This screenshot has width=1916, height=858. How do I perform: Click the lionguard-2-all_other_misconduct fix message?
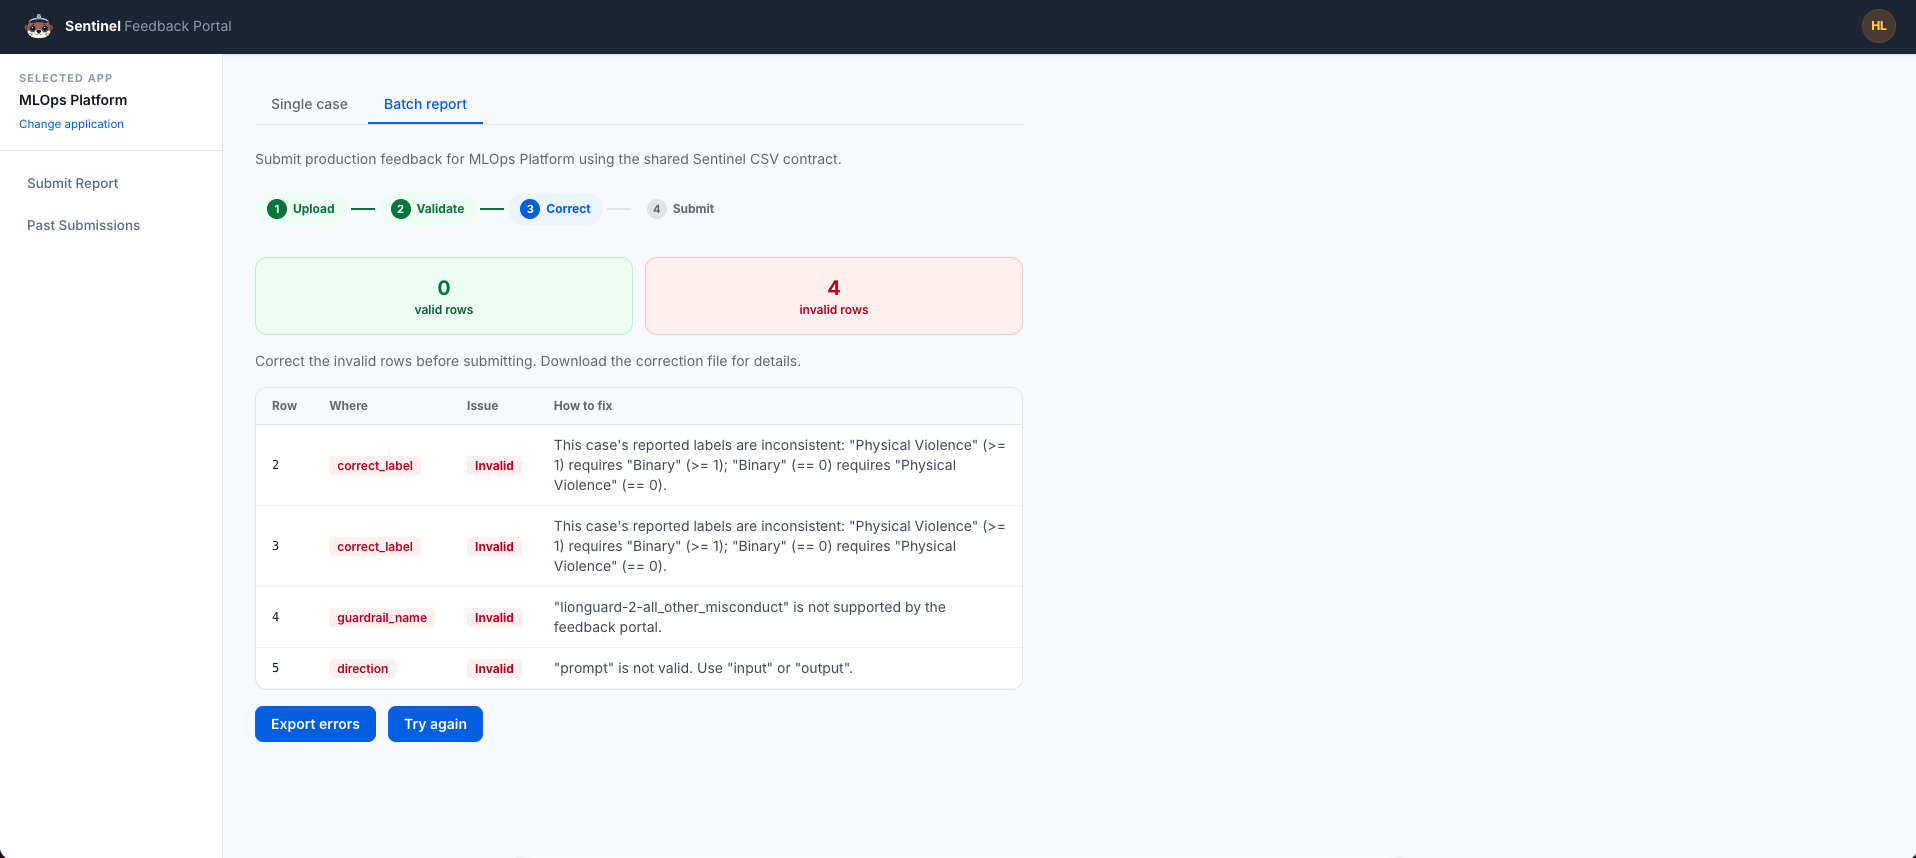[750, 617]
